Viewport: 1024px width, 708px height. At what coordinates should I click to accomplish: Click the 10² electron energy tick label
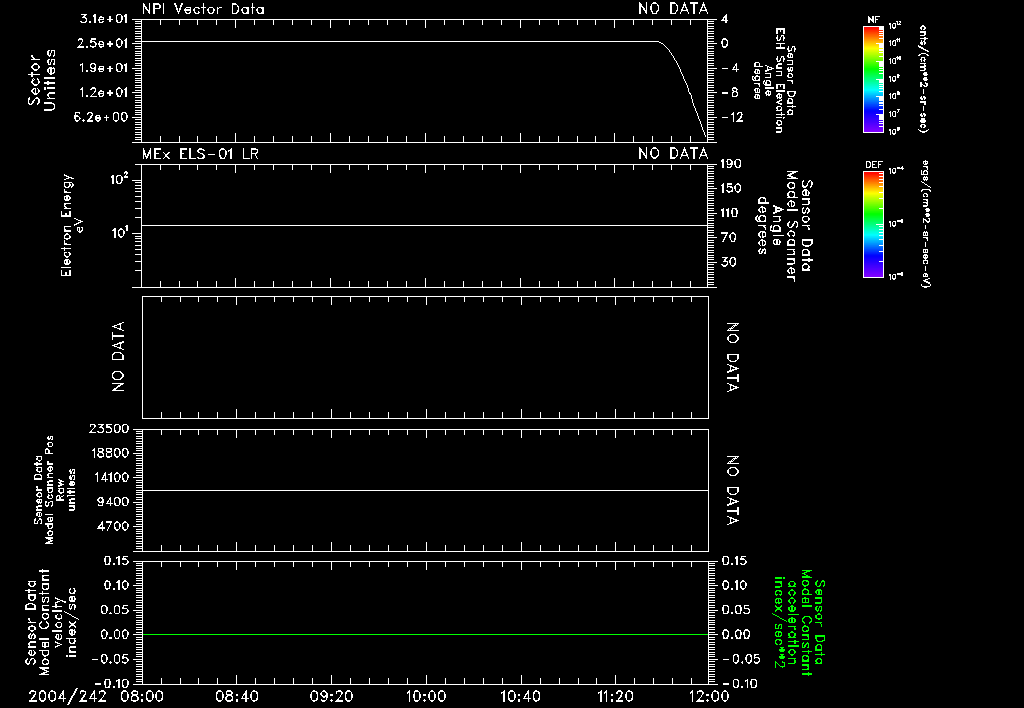[x=119, y=178]
